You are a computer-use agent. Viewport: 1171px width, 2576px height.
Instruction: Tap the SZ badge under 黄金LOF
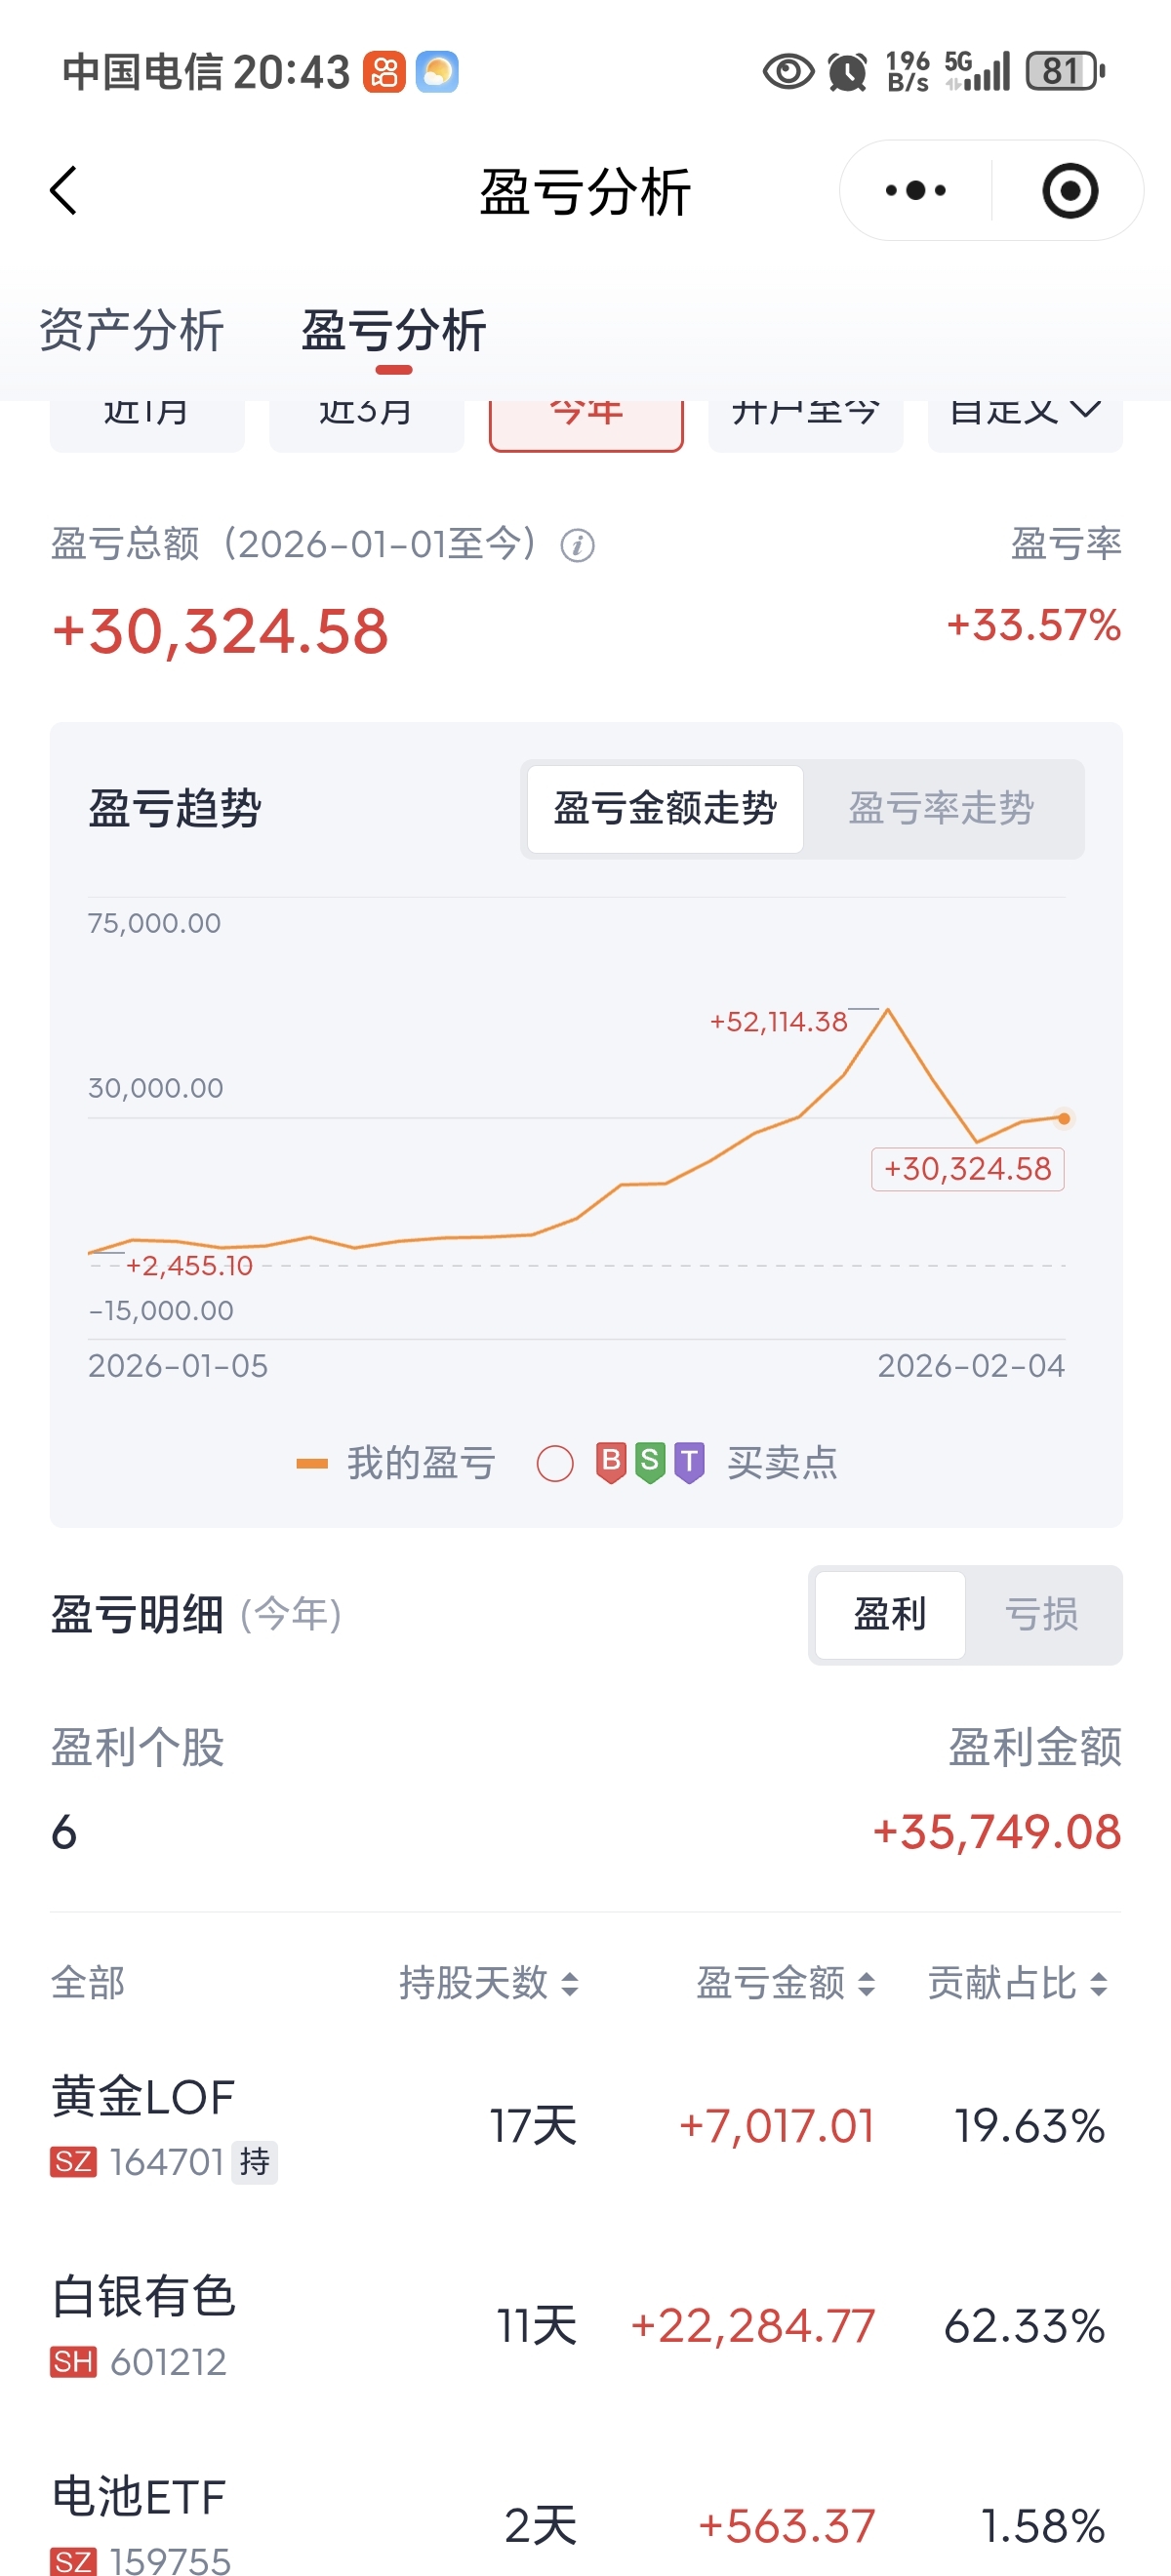click(x=73, y=2162)
